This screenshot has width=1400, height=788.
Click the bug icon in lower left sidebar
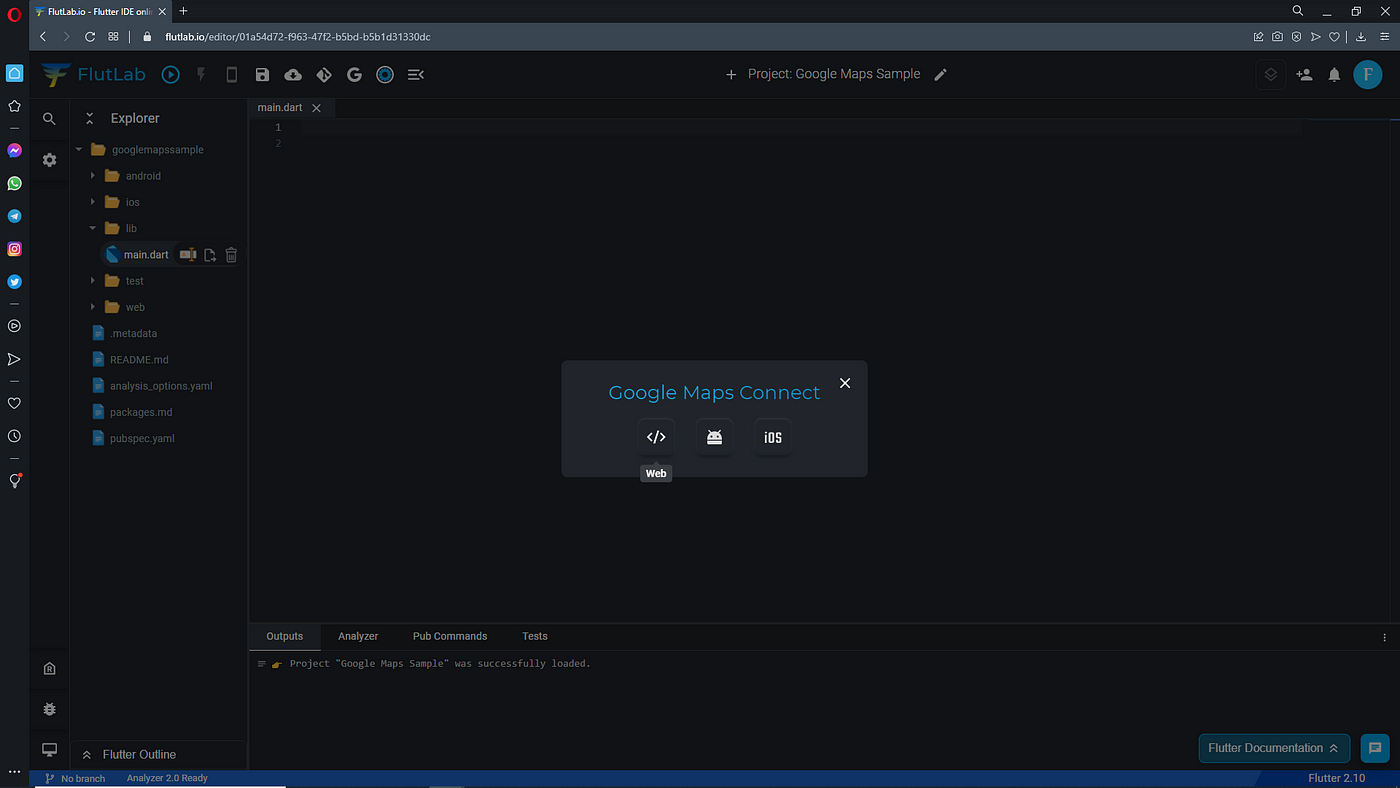click(49, 709)
